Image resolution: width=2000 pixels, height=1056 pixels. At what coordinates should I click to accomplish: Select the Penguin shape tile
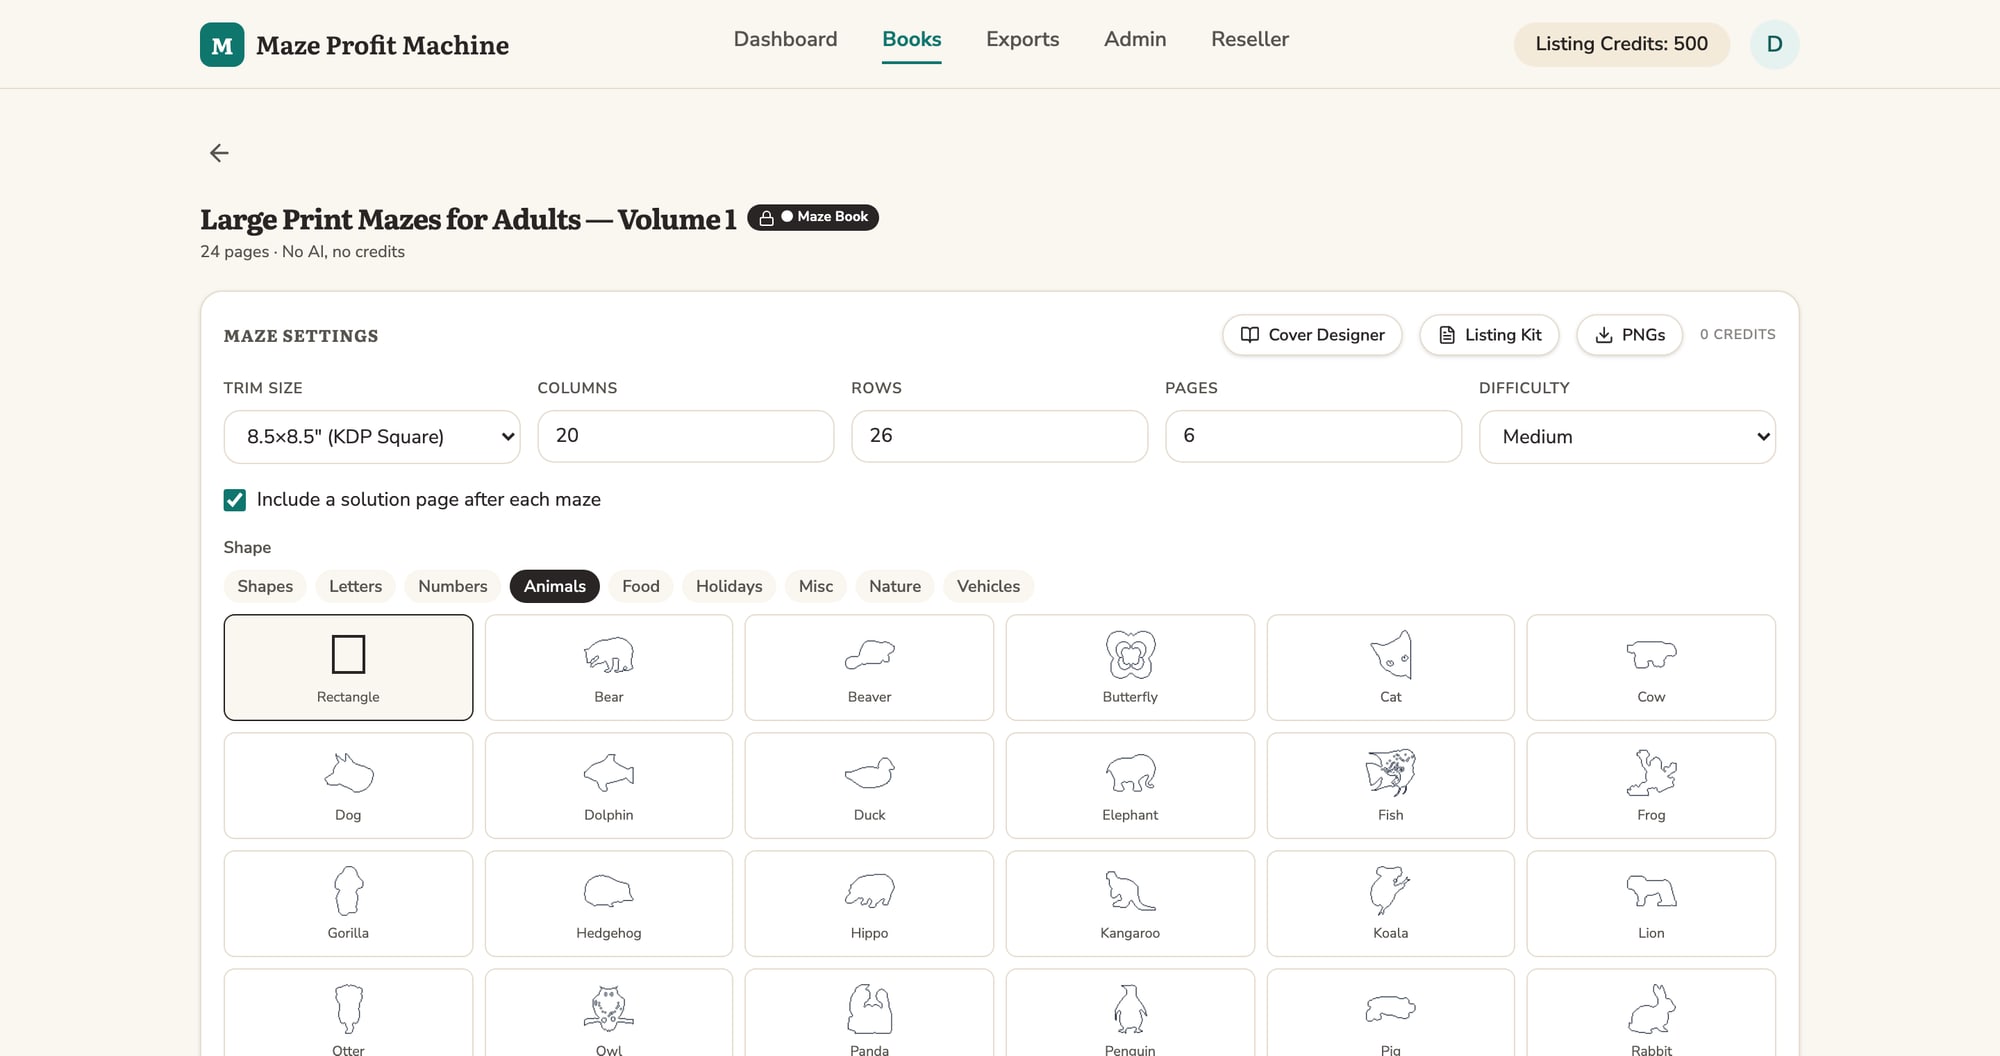click(x=1130, y=1013)
